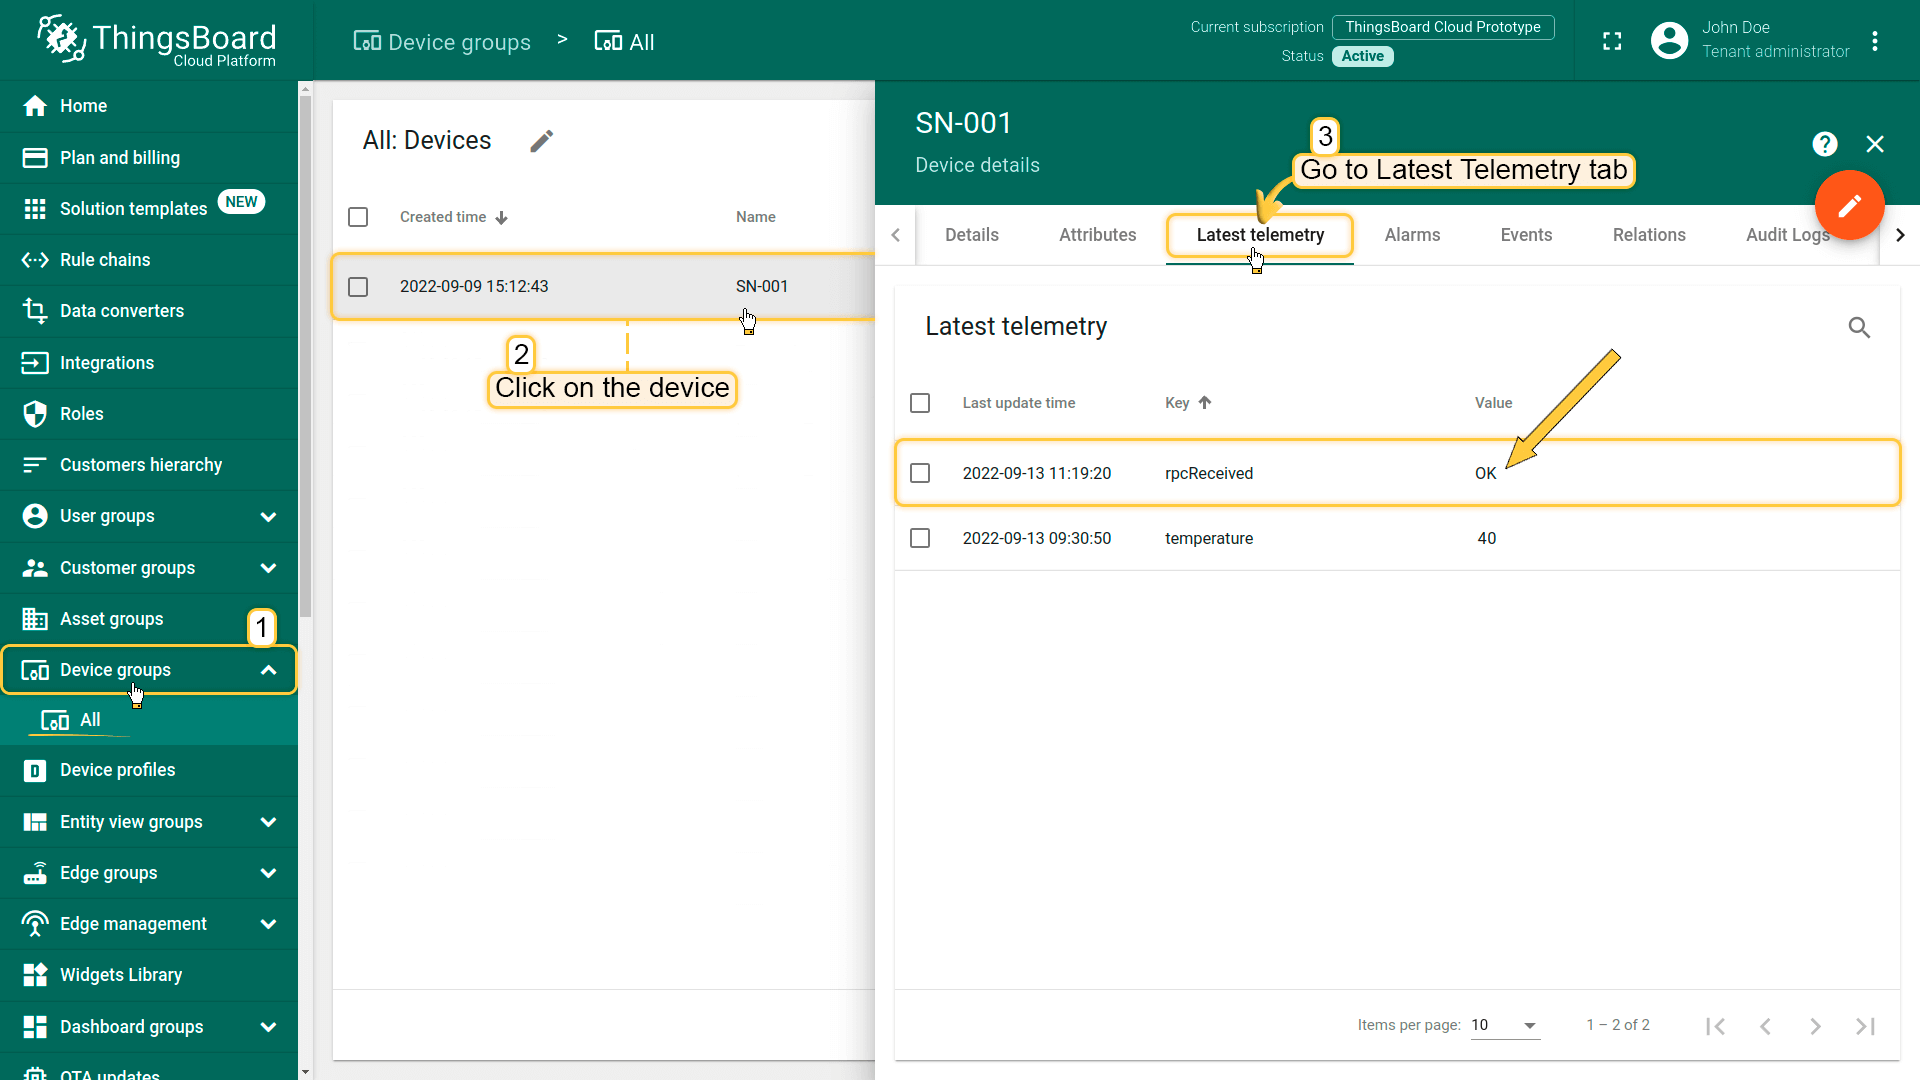Viewport: 1920px width, 1080px height.
Task: Open the items per page dropdown
Action: [1504, 1025]
